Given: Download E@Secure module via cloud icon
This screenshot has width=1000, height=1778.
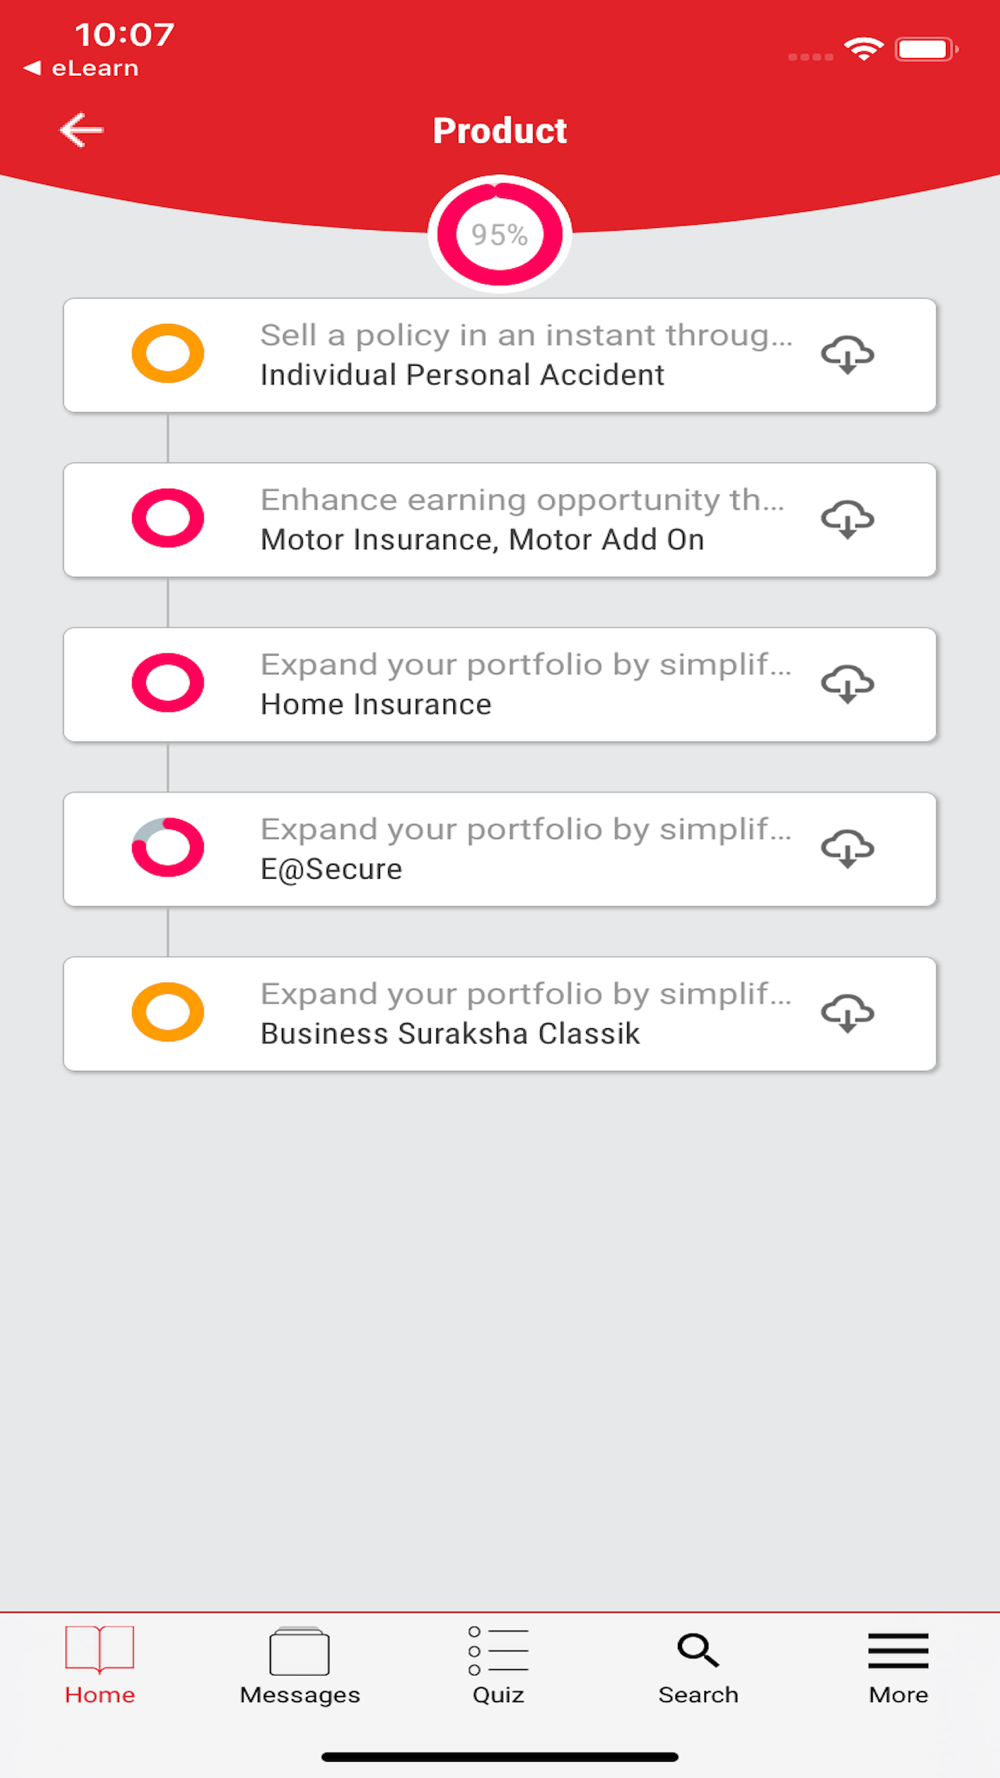Looking at the screenshot, I should pos(848,849).
